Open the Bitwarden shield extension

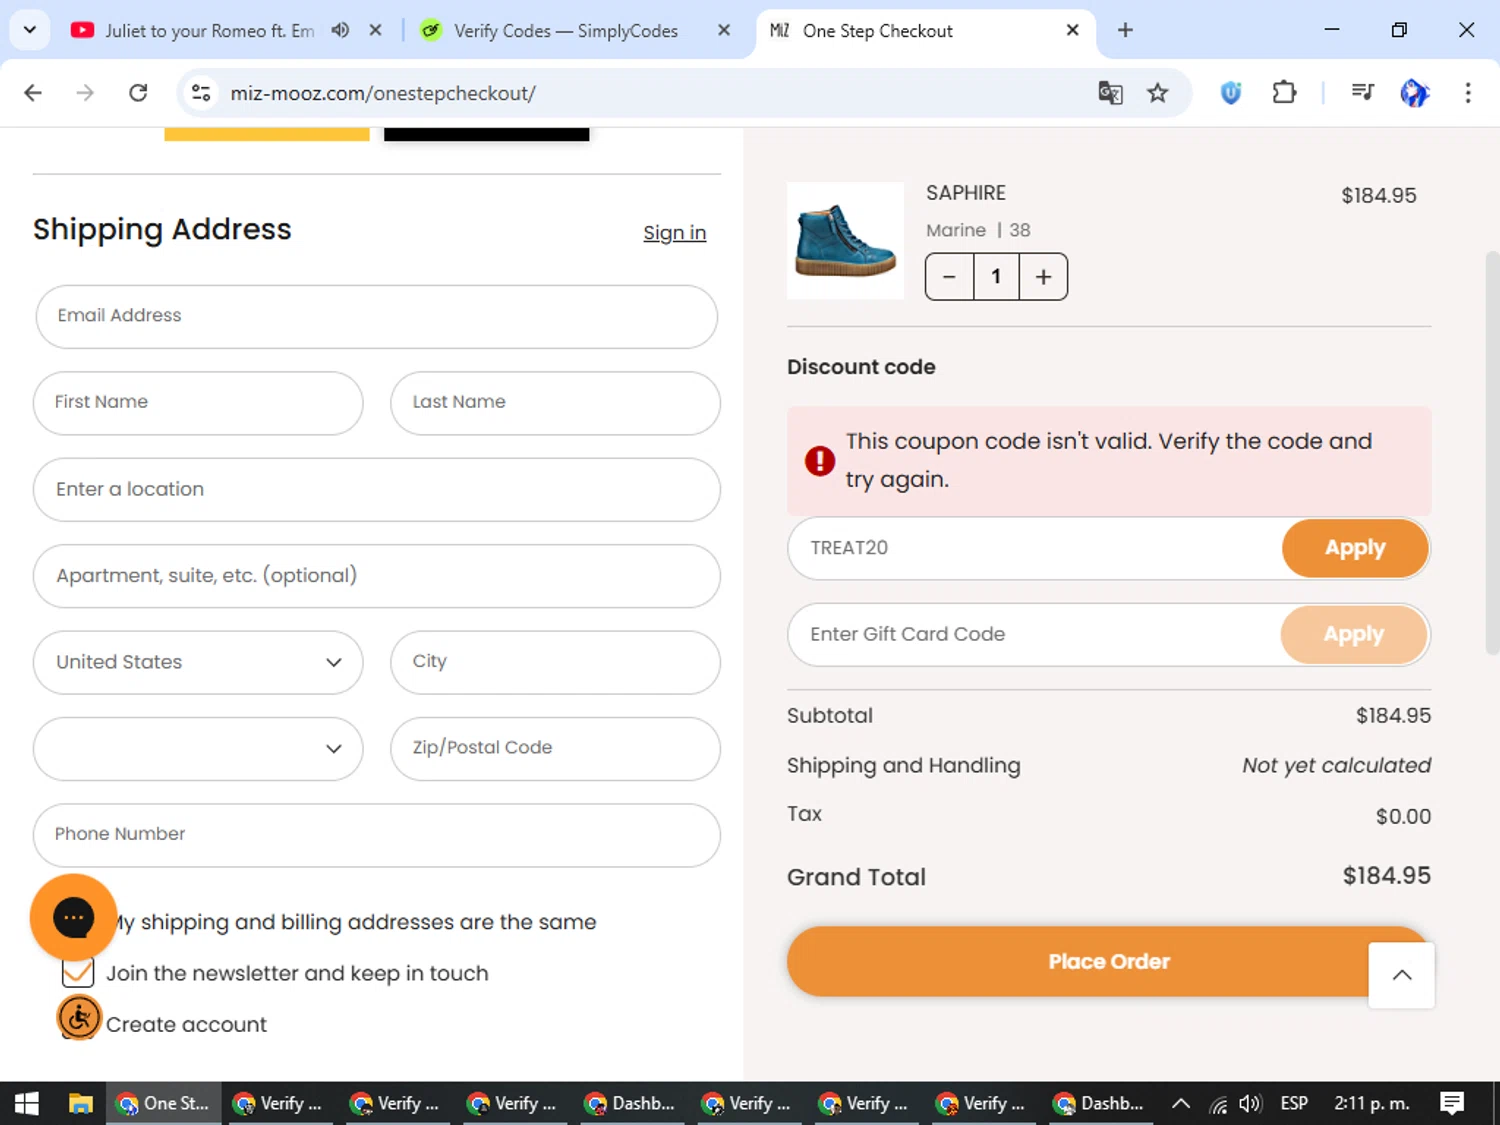(x=1231, y=93)
